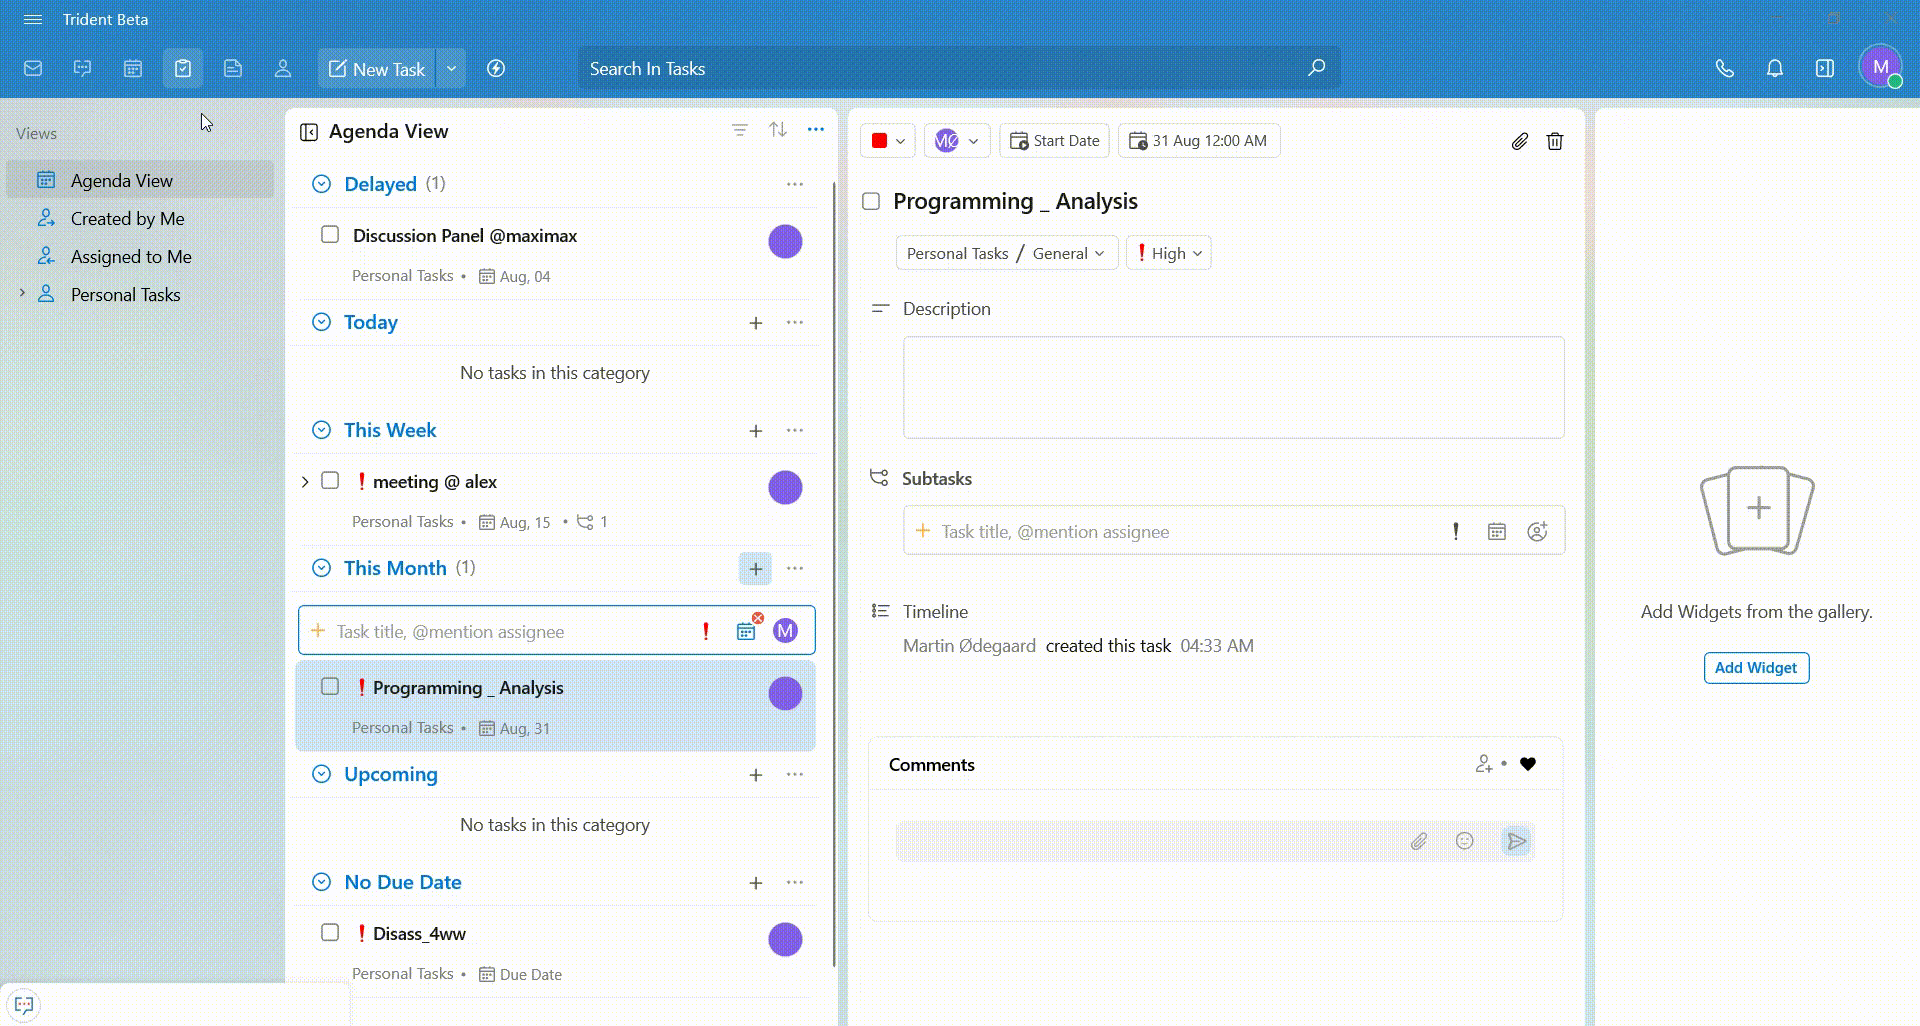Delete the task with trash icon
The height and width of the screenshot is (1026, 1920).
click(1555, 141)
